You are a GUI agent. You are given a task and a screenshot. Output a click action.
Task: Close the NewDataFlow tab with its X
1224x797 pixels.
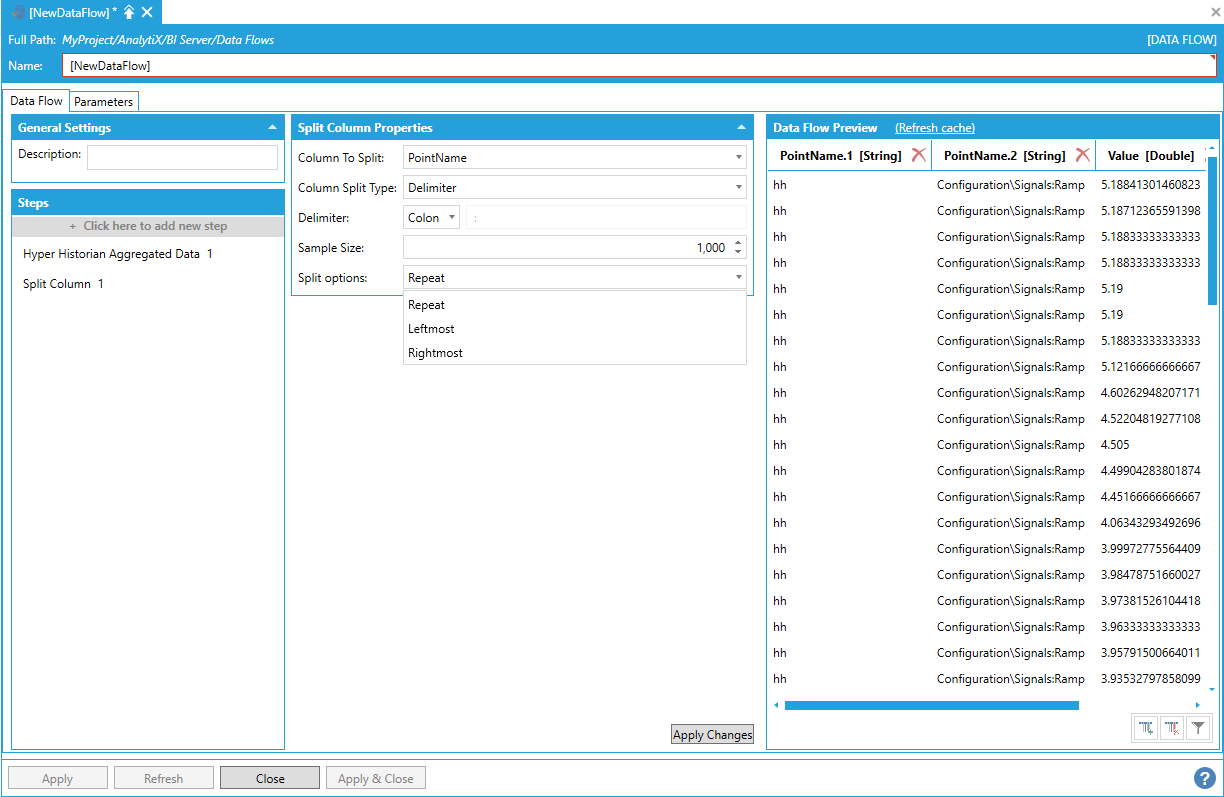pyautogui.click(x=147, y=12)
